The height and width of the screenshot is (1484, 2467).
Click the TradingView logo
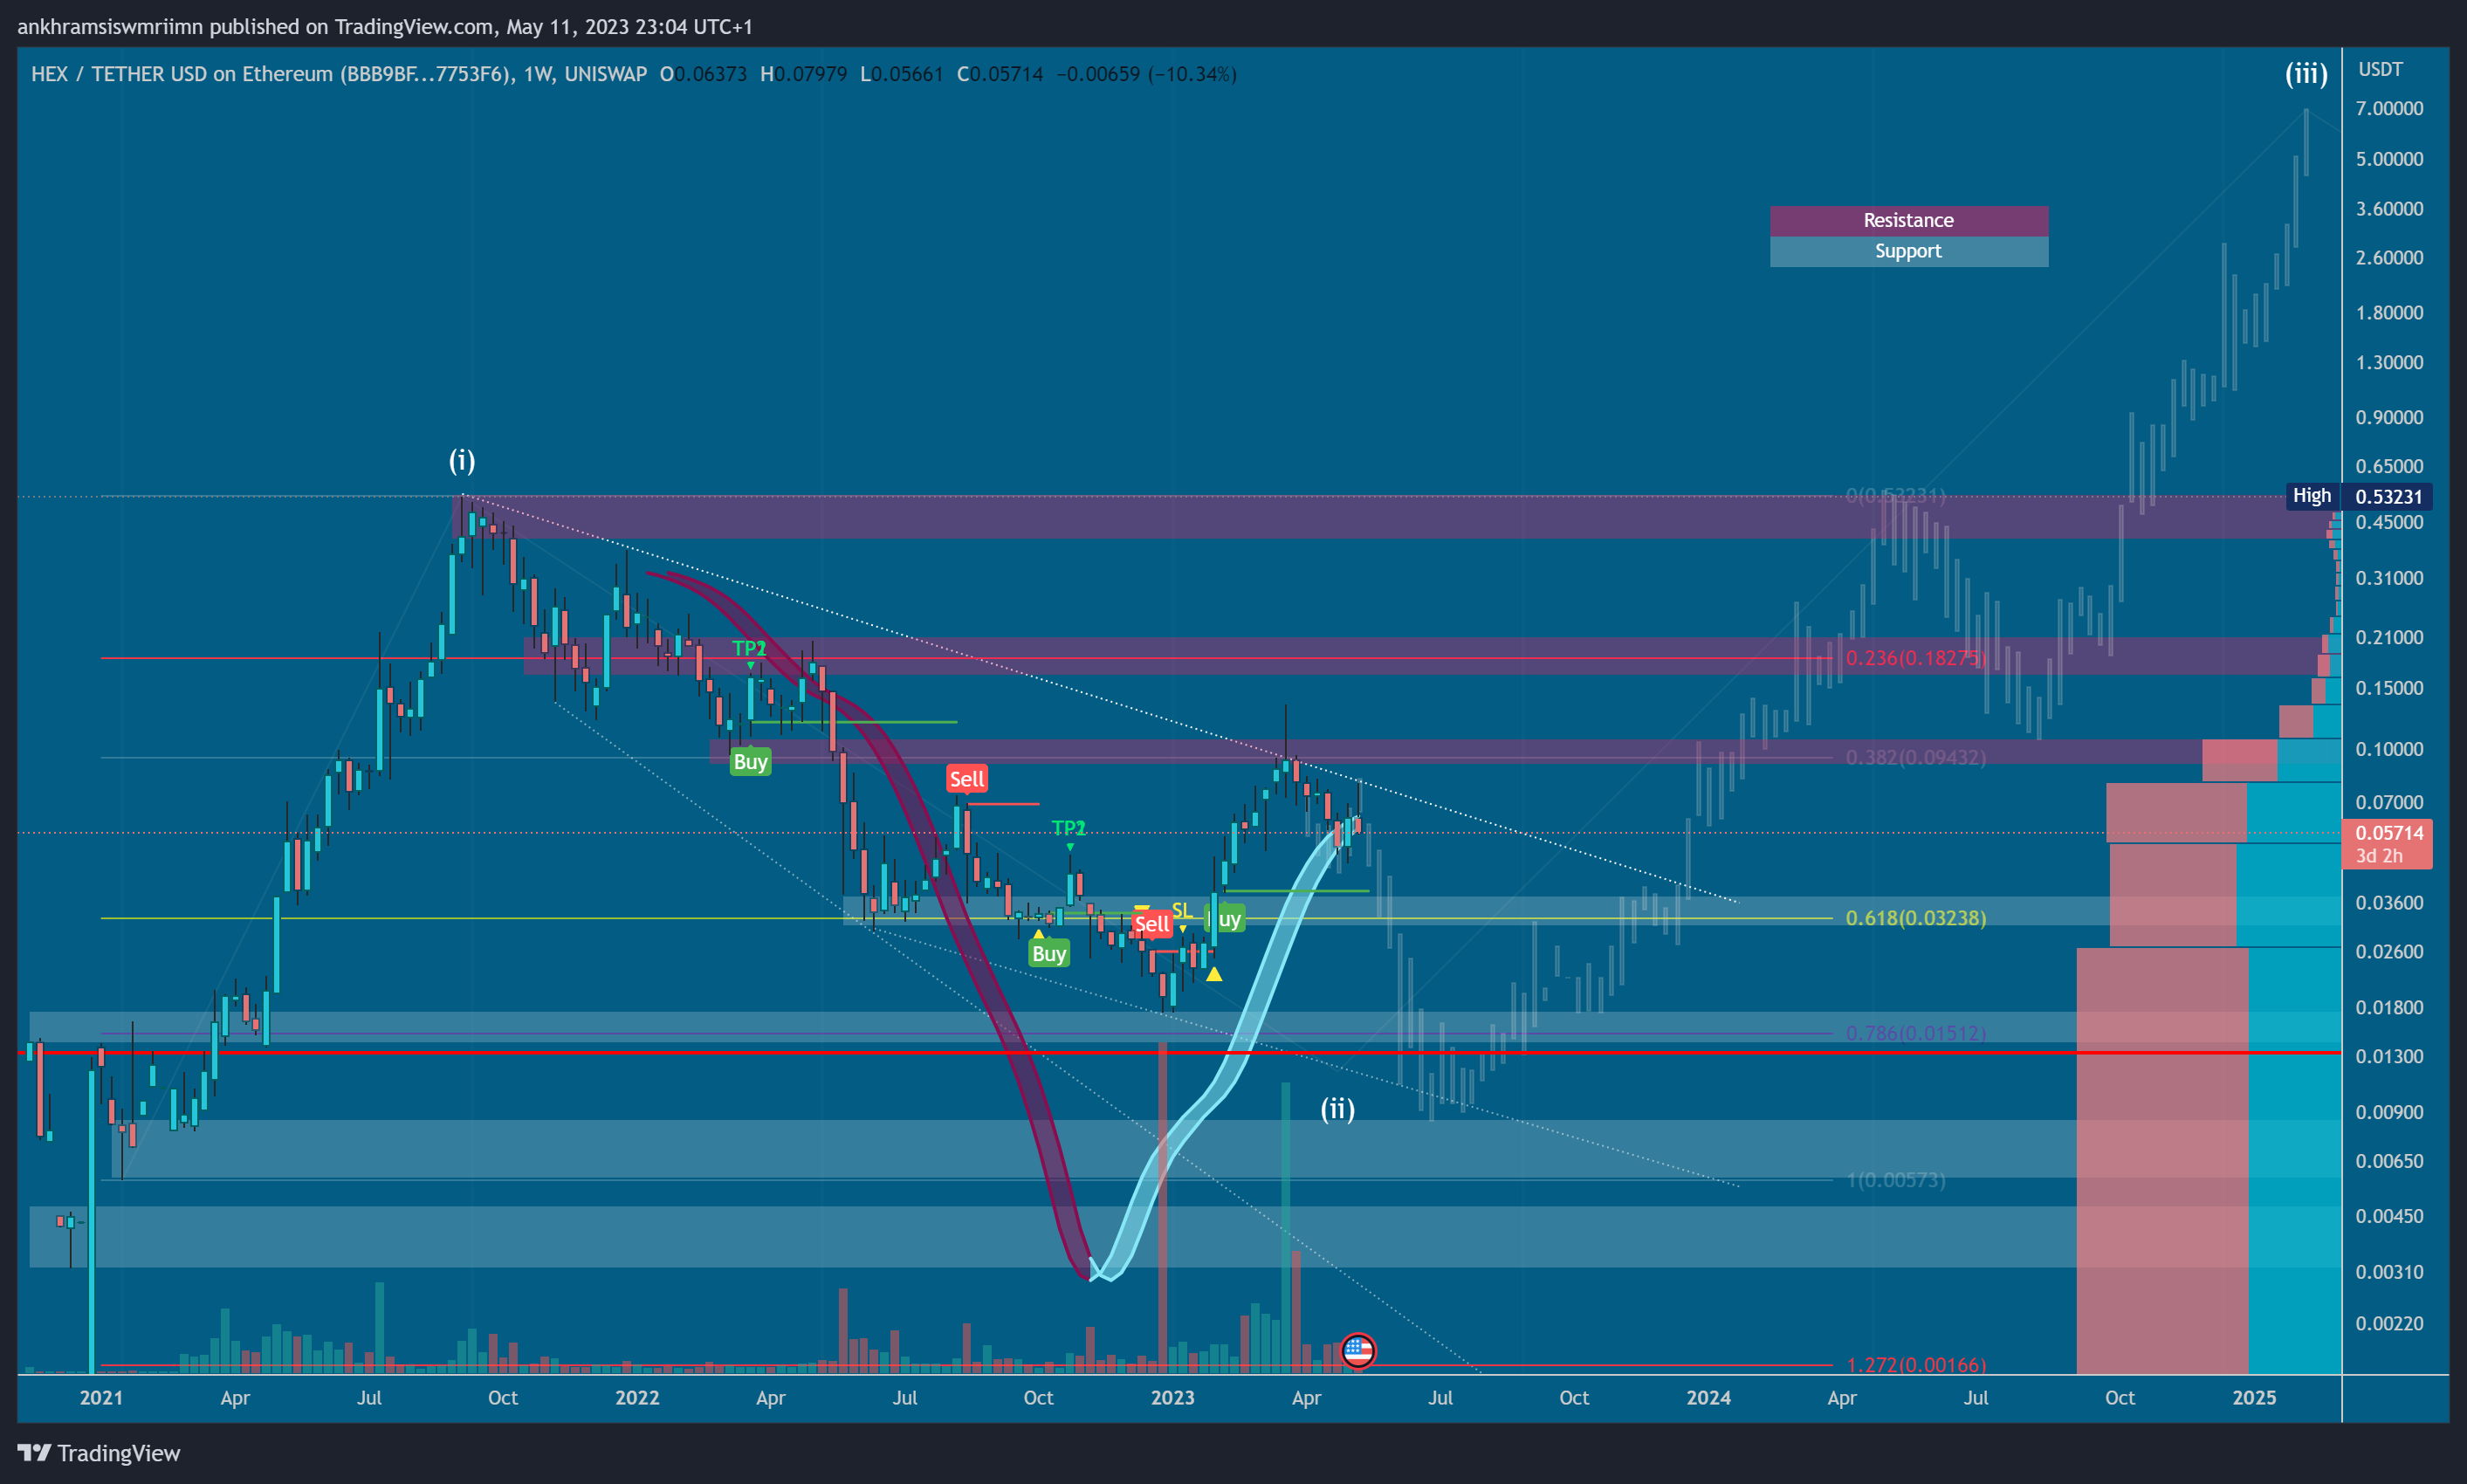[99, 1453]
